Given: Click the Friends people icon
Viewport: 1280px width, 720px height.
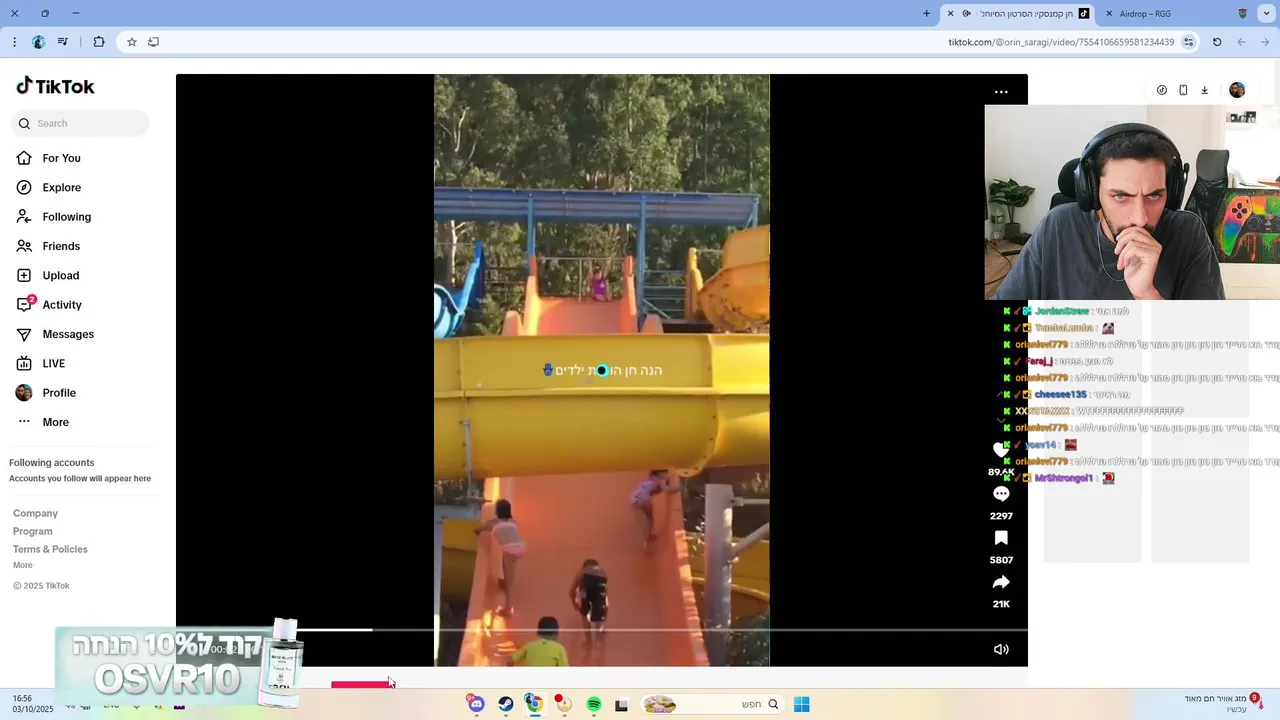Looking at the screenshot, I should tap(24, 246).
